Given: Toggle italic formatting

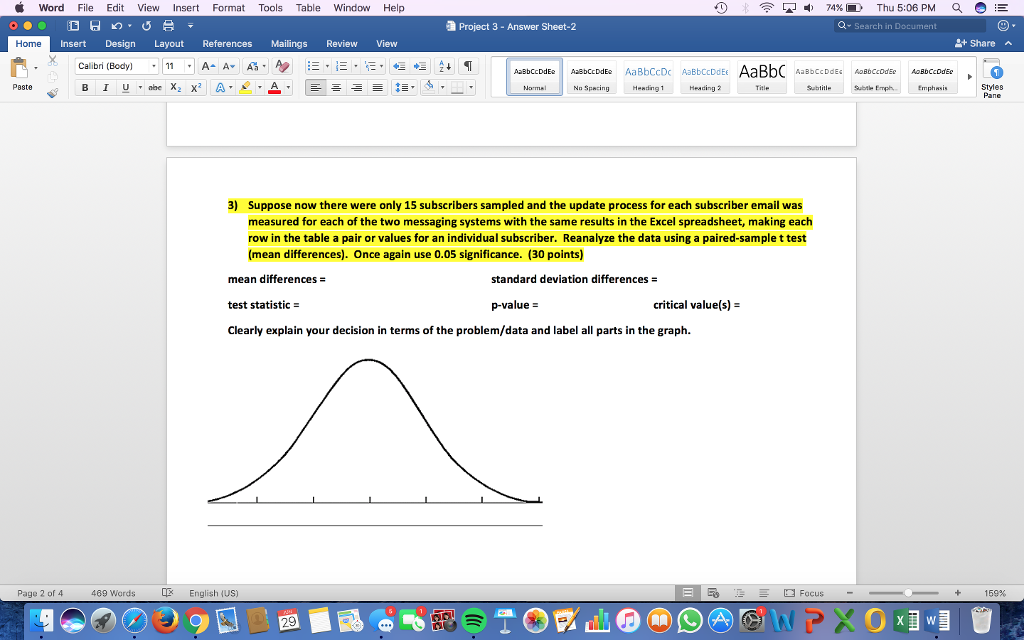Looking at the screenshot, I should click(105, 88).
